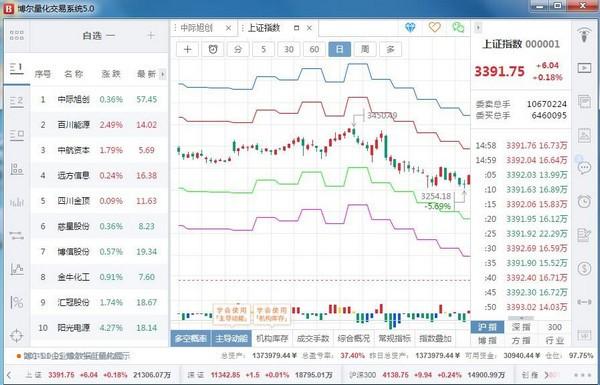Screen dimensions: 600x385
Task: Select the 方指 button
Action: (521, 340)
